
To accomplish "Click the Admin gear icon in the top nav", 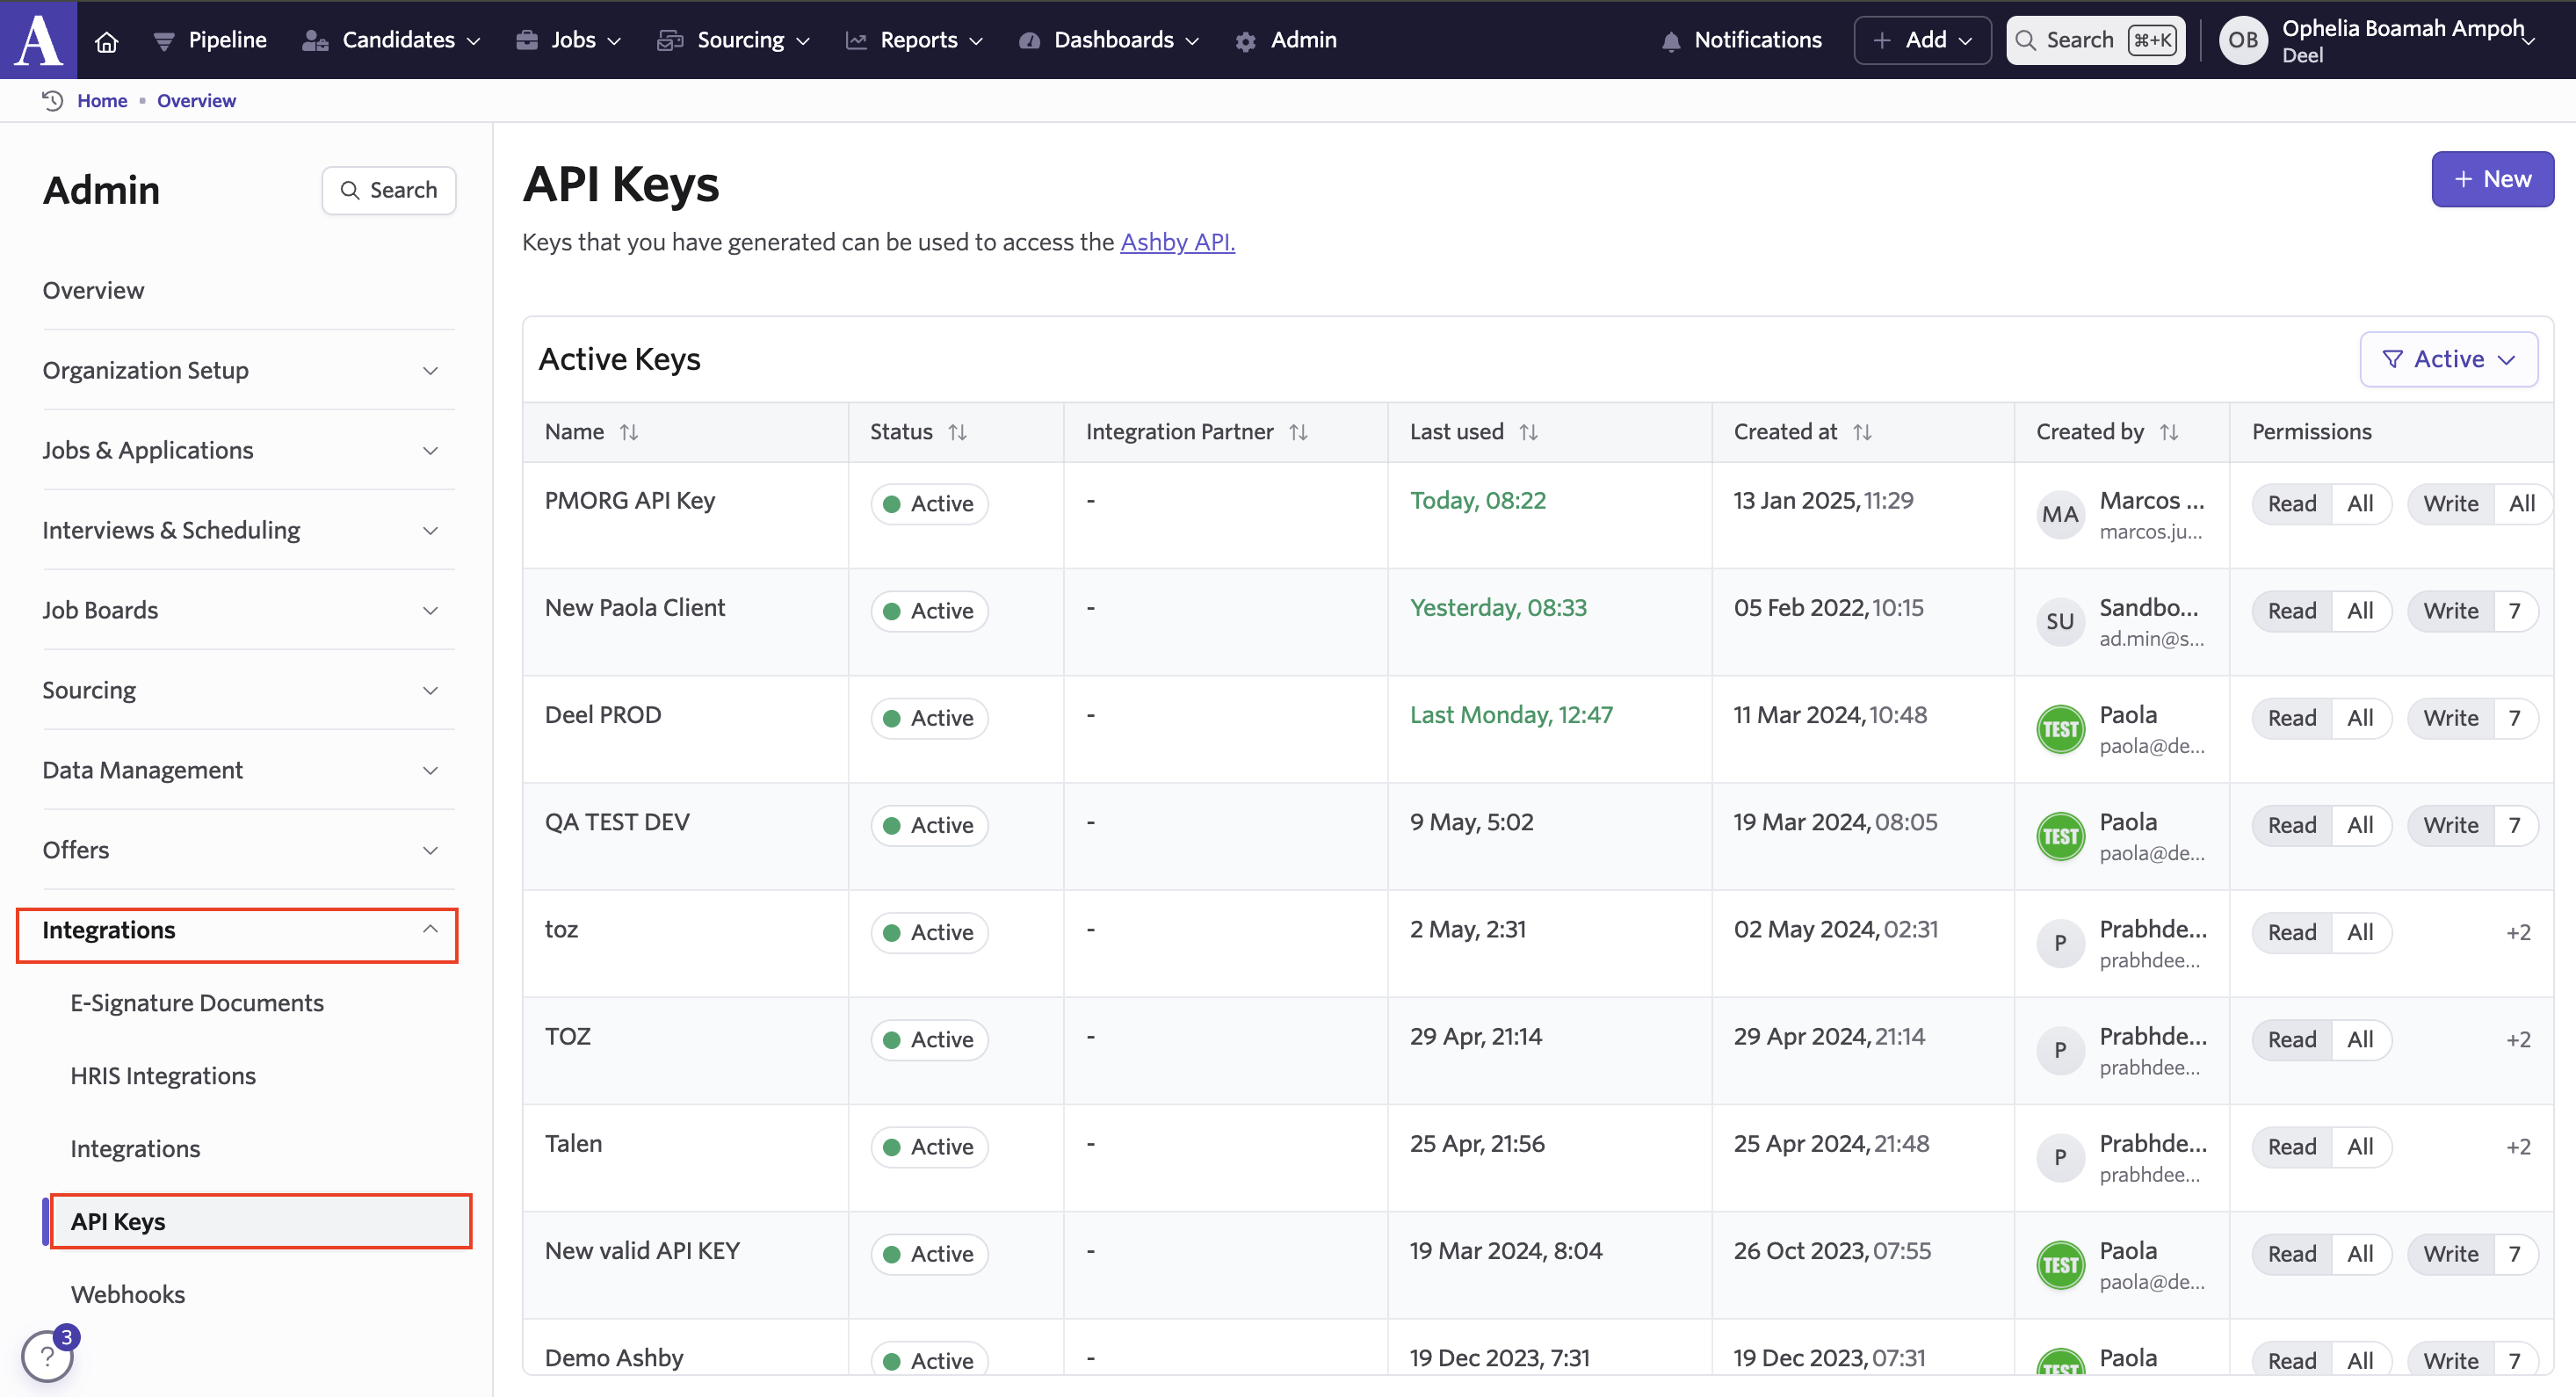I will 1245,41.
